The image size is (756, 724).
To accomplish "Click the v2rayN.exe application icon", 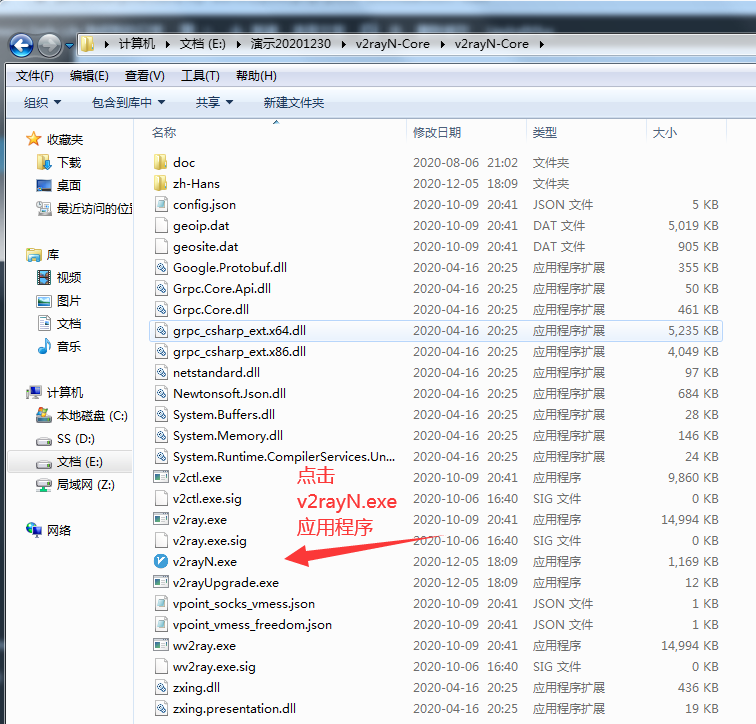I will coord(161,561).
